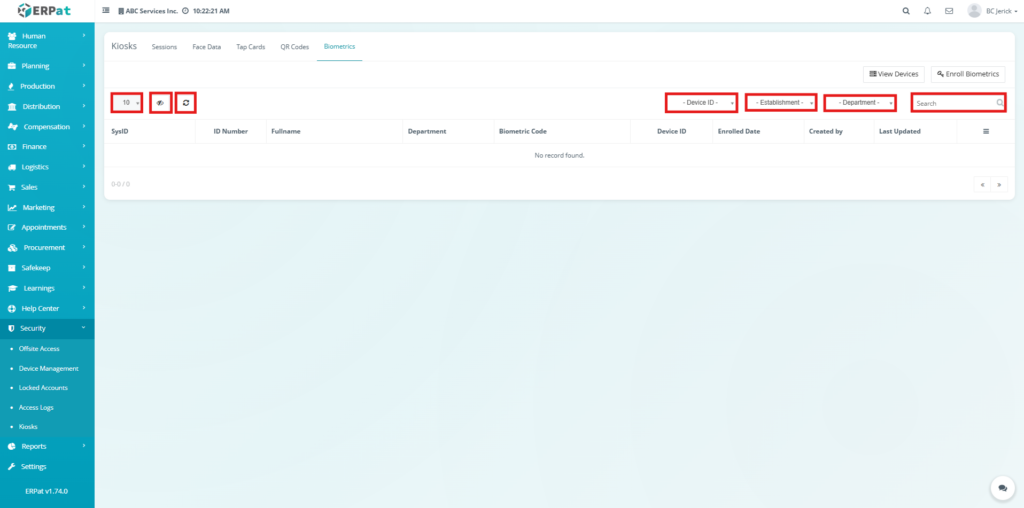Change the rows-per-page dropdown showing 10

(127, 103)
